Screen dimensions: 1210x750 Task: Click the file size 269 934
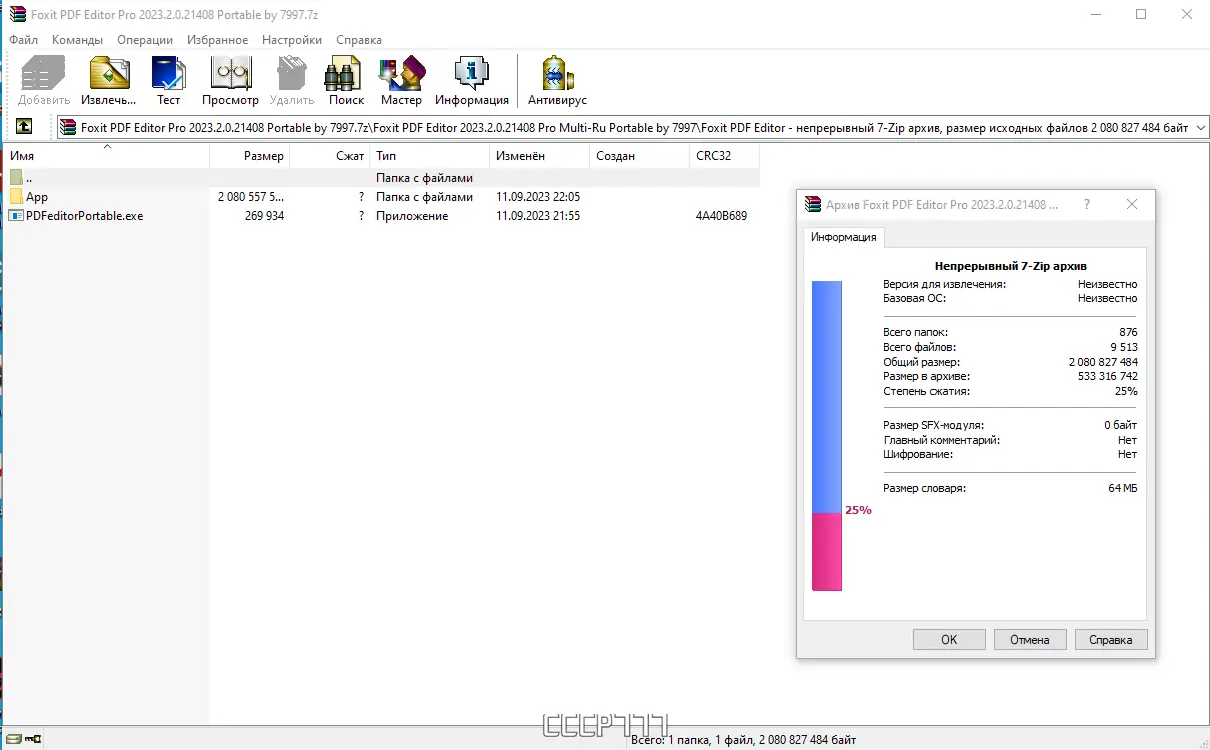click(264, 216)
